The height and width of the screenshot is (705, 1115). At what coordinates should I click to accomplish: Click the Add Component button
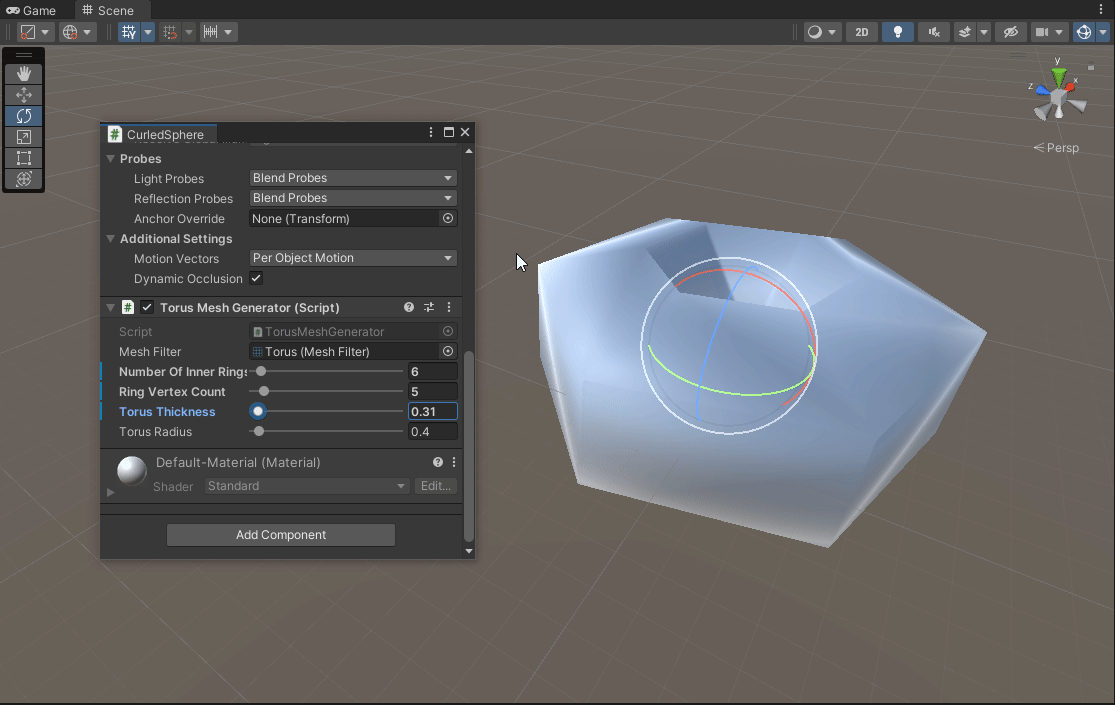coord(281,535)
